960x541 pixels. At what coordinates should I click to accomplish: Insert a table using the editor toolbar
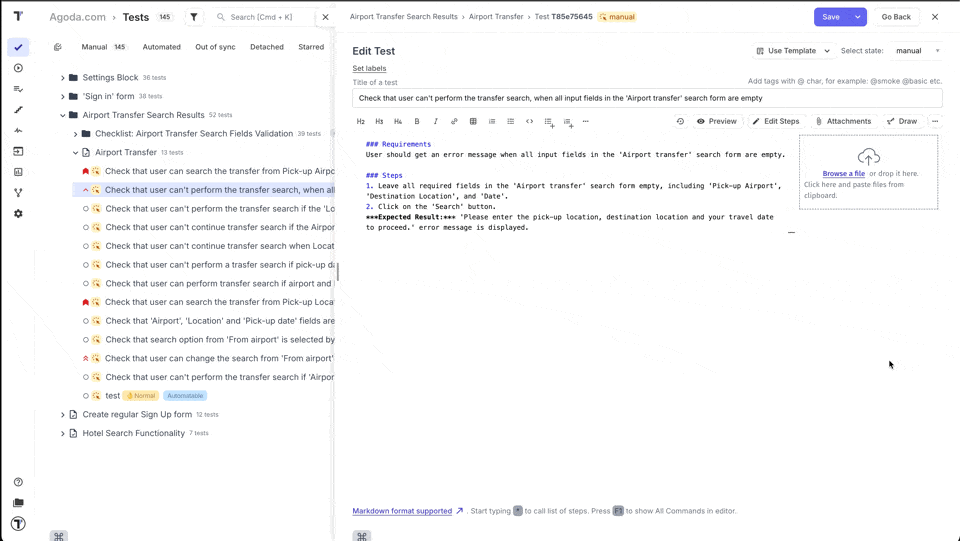tap(473, 122)
